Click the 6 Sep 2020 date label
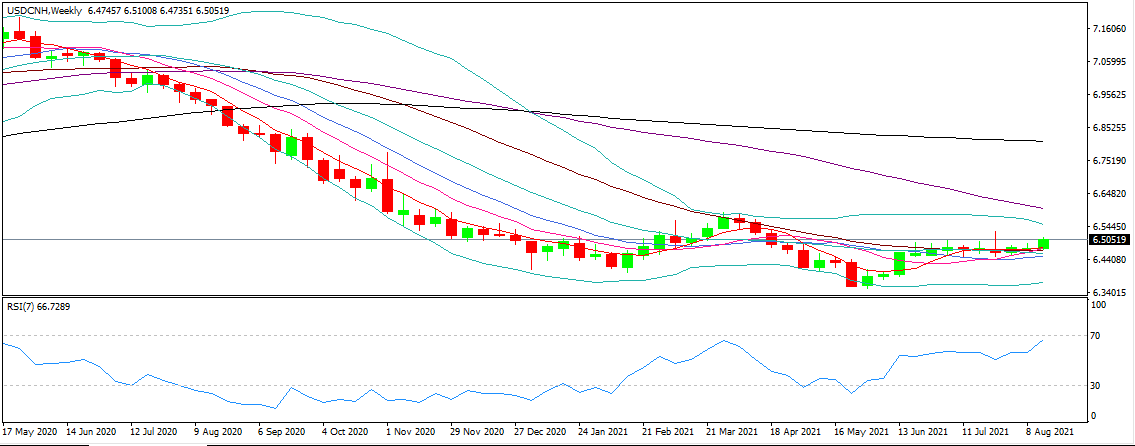Screen dimensions: 1135x446 point(282,431)
